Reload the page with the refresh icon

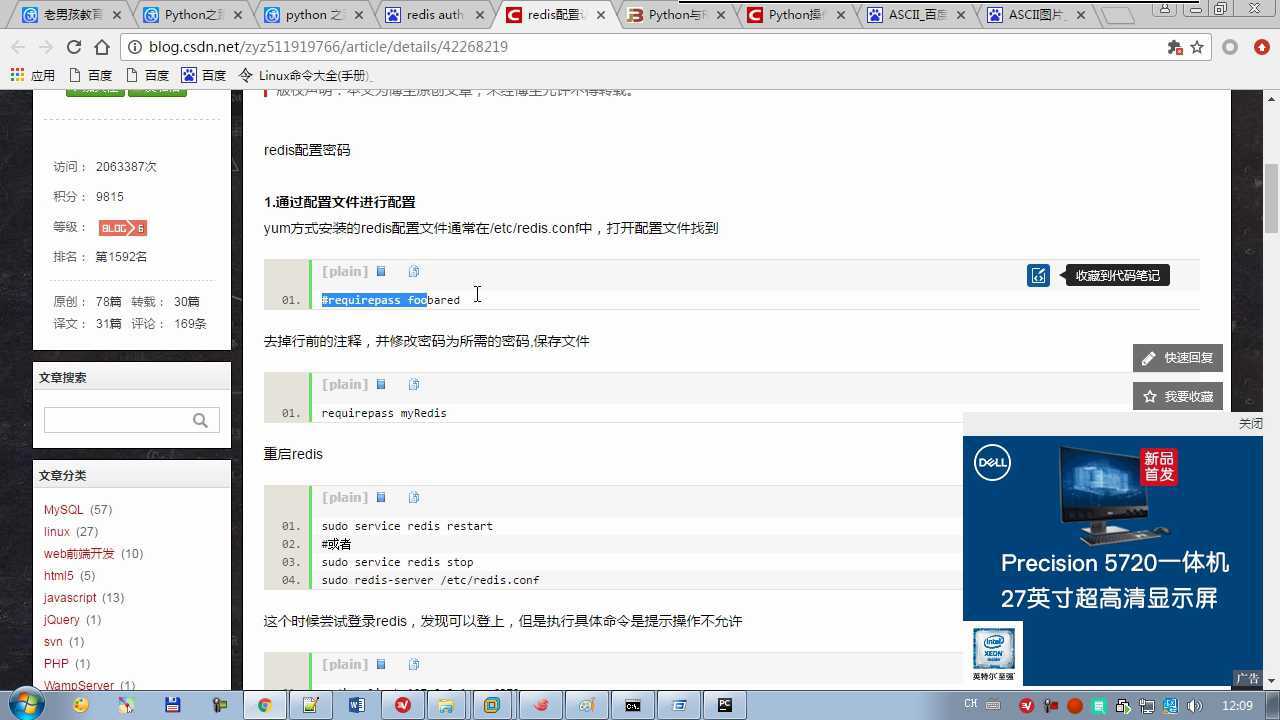coord(73,47)
